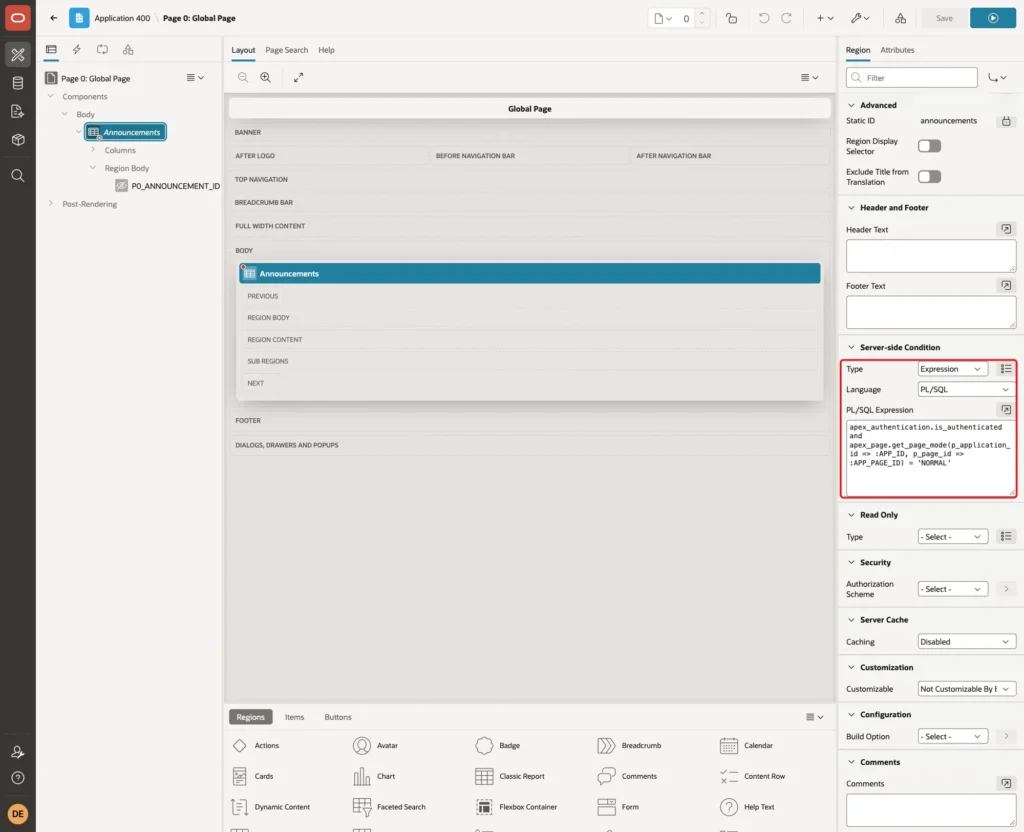Open PL/SQL Expression code editor icon
This screenshot has height=832, width=1024.
click(x=1006, y=409)
